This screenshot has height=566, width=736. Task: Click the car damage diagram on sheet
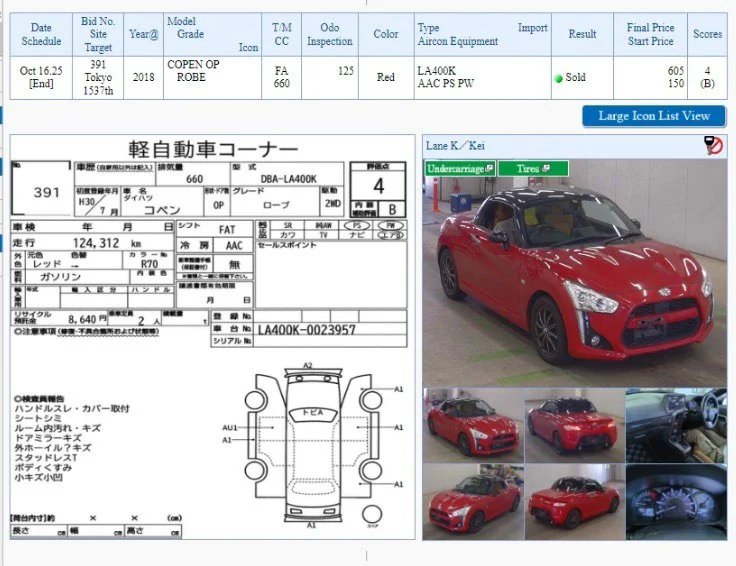pos(312,446)
